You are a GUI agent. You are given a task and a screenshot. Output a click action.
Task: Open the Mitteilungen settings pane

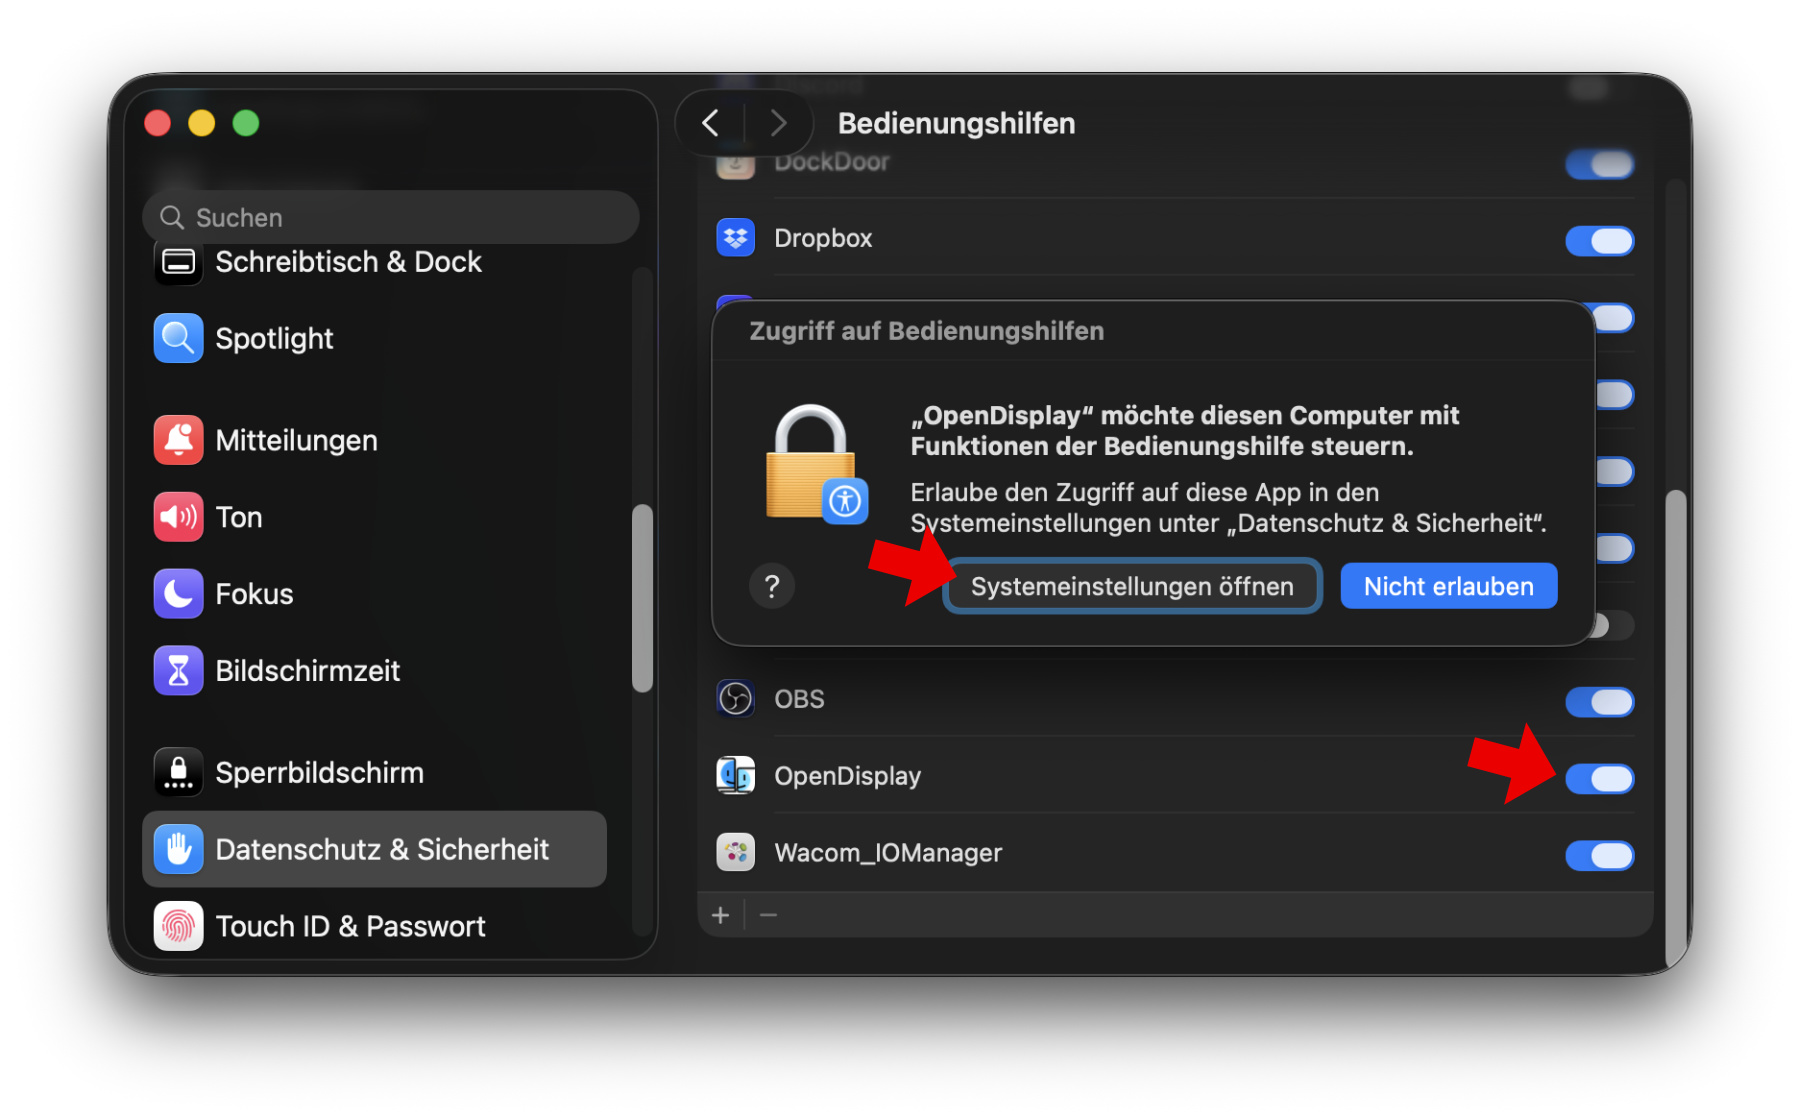tap(375, 441)
